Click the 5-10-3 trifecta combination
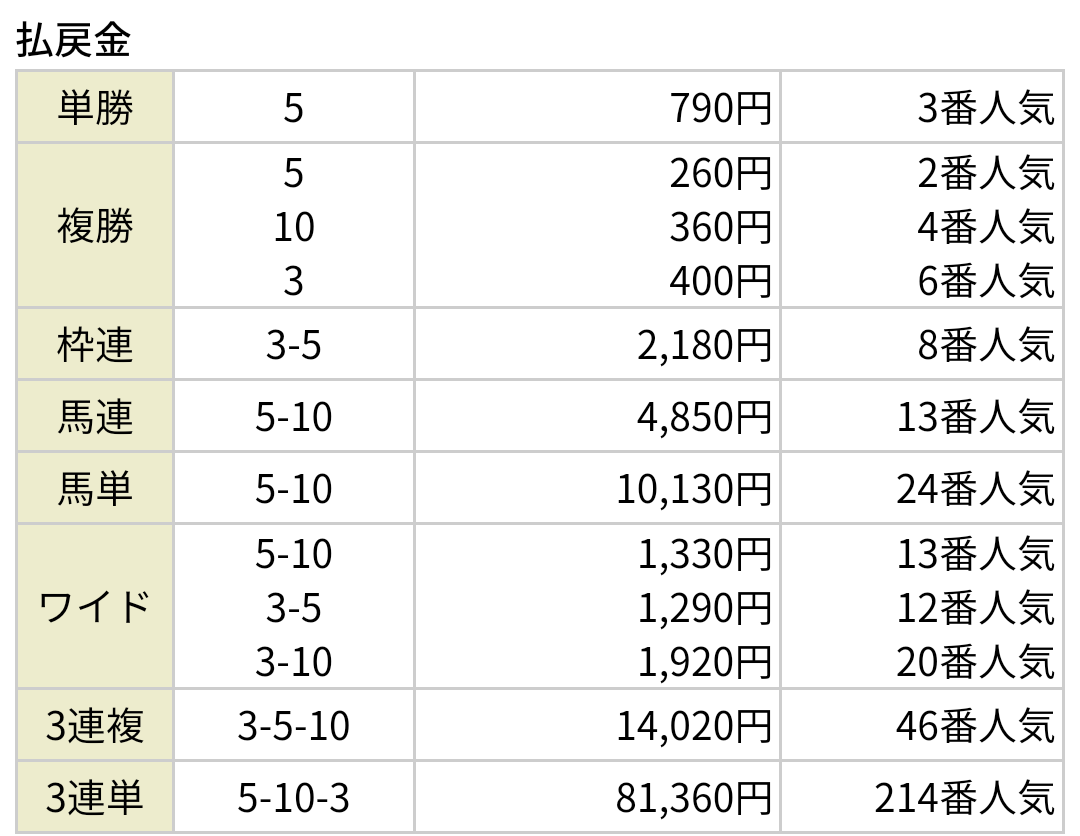1080x836 pixels. [x=293, y=798]
